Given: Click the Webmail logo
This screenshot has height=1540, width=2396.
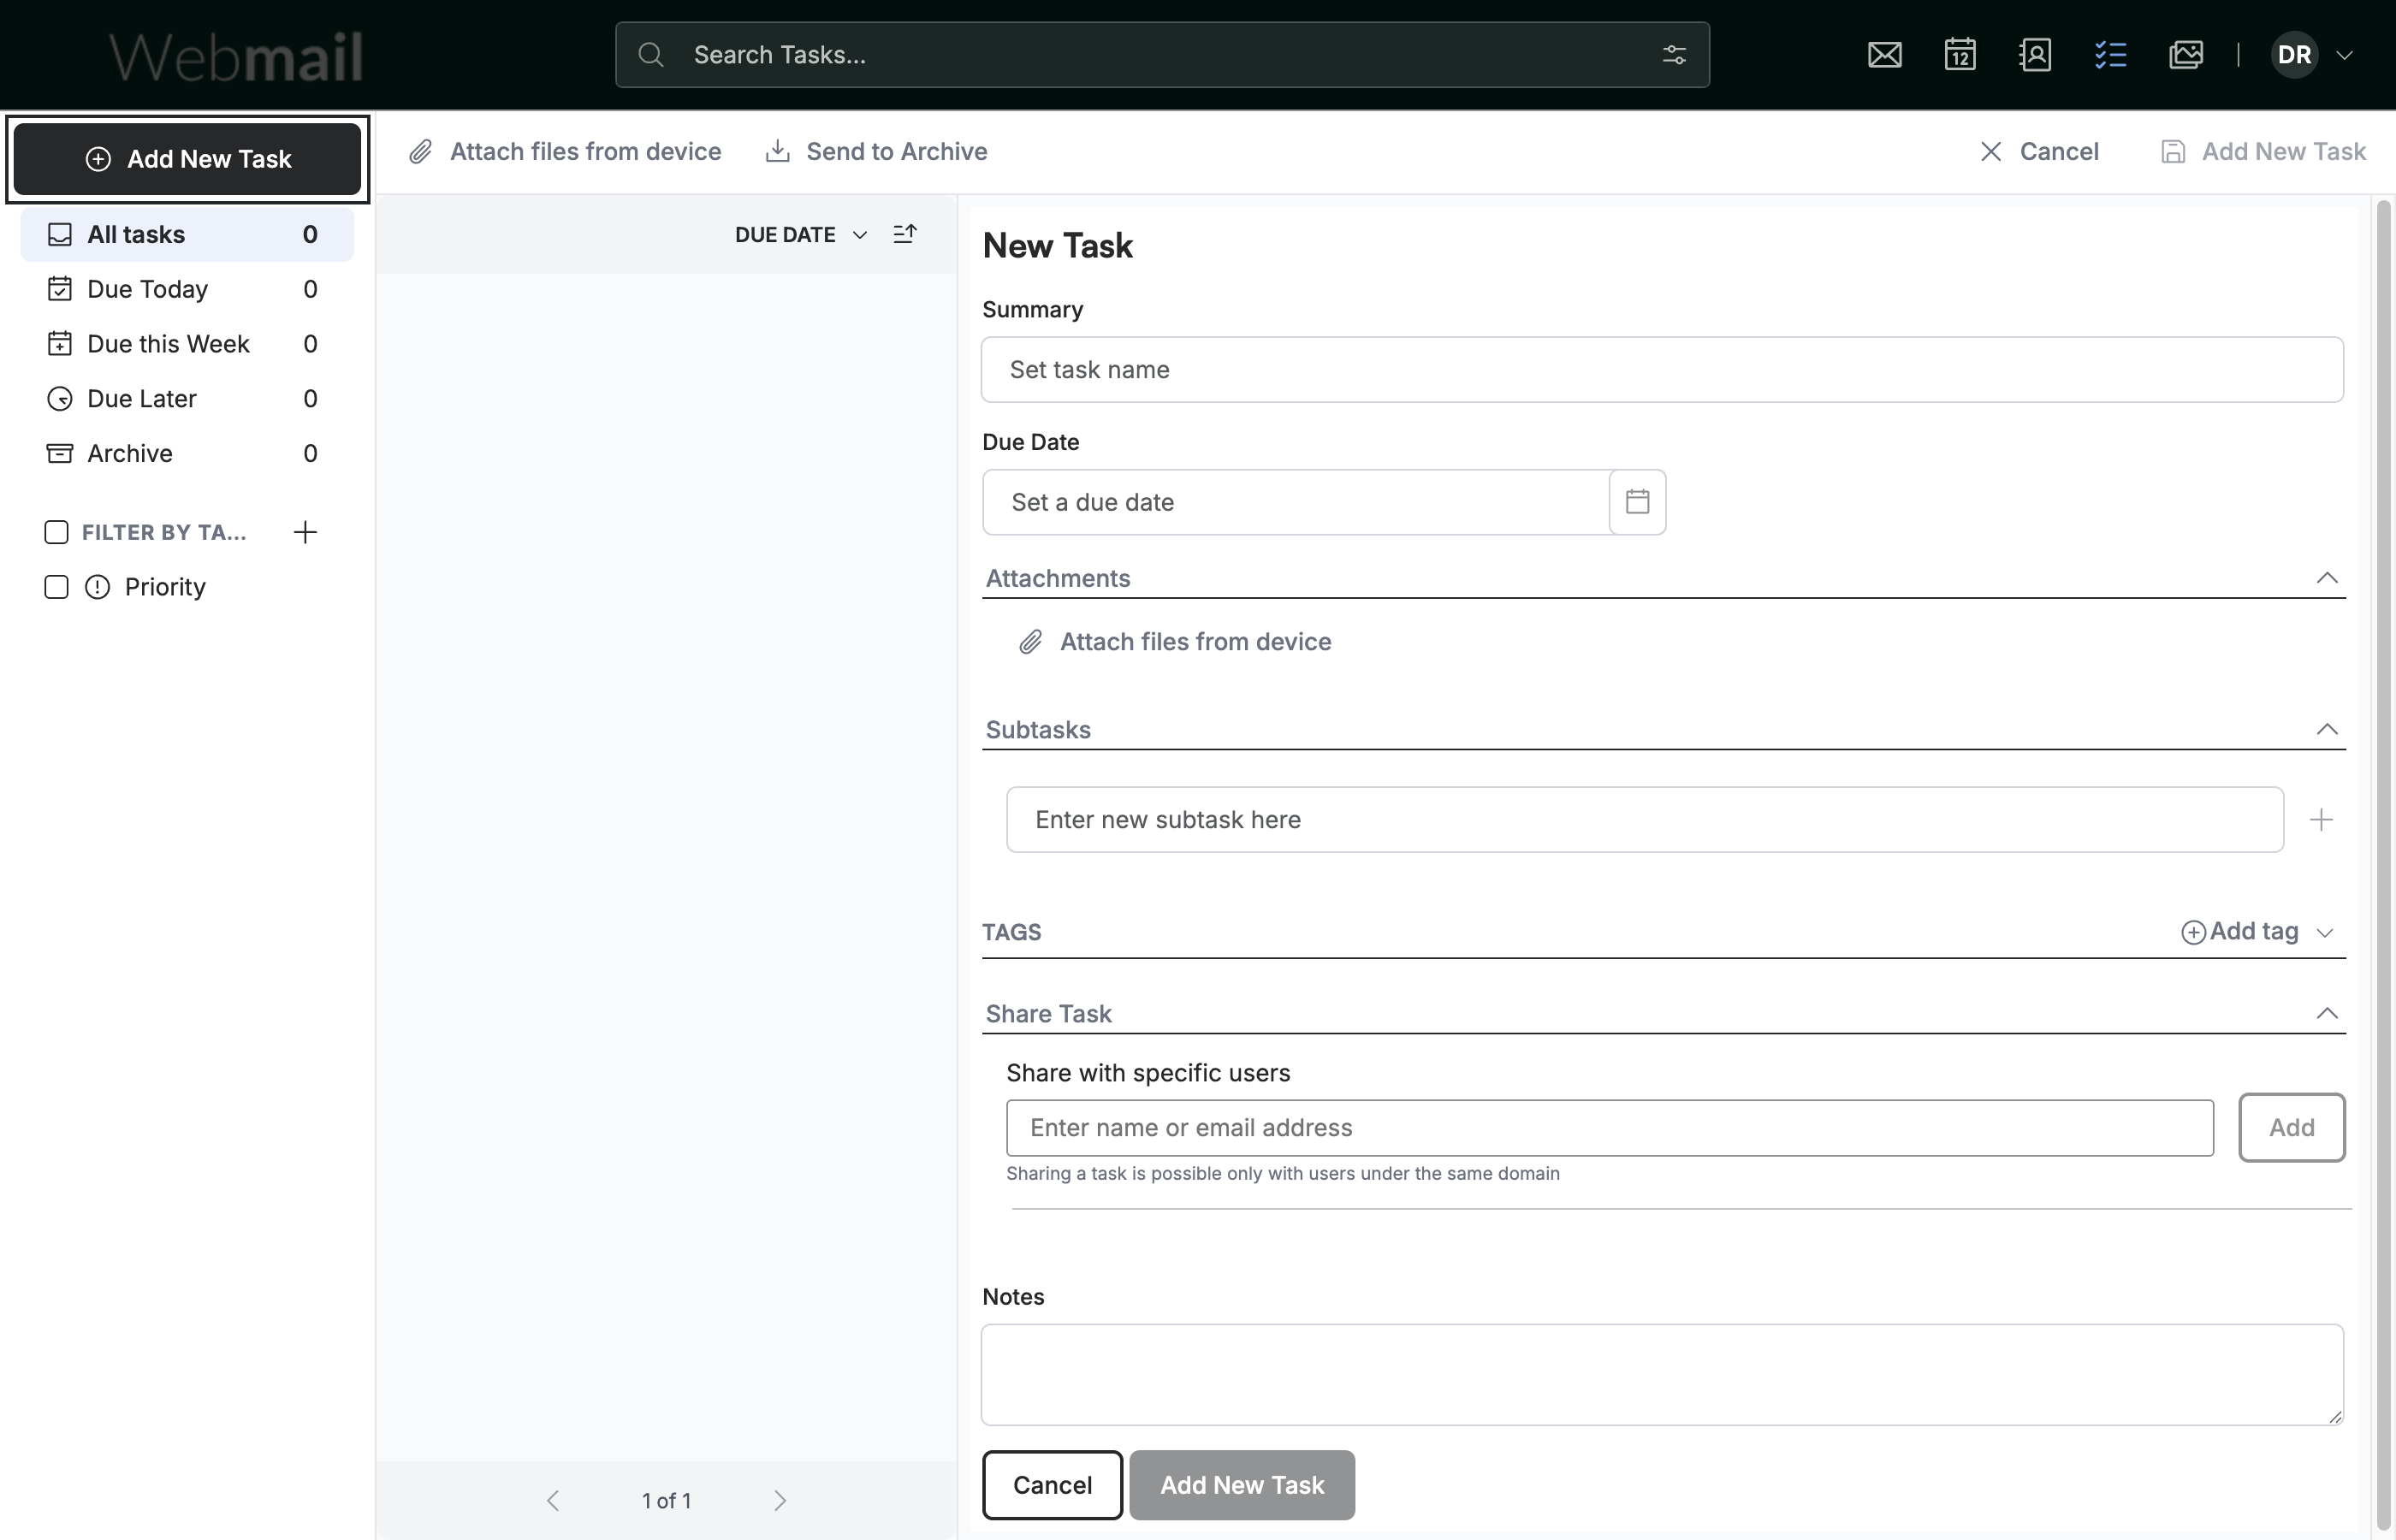Looking at the screenshot, I should 236,57.
